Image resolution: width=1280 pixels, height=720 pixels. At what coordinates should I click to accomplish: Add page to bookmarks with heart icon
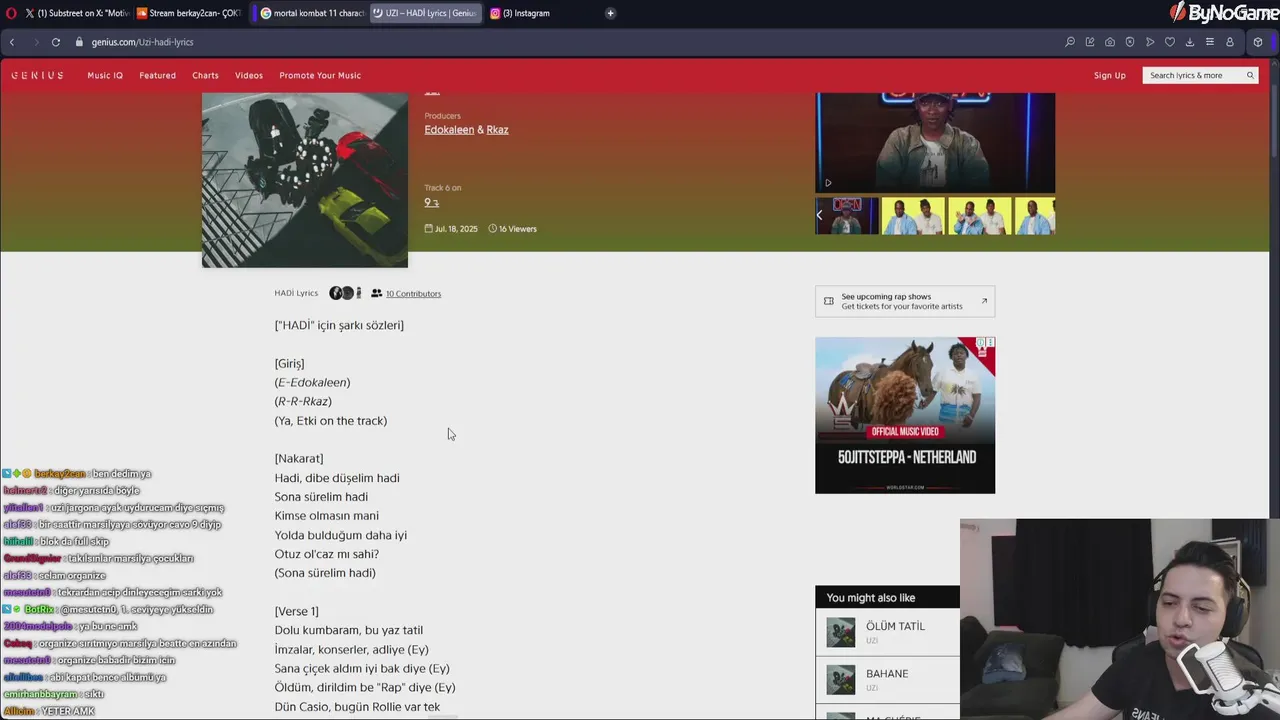pyautogui.click(x=1170, y=42)
